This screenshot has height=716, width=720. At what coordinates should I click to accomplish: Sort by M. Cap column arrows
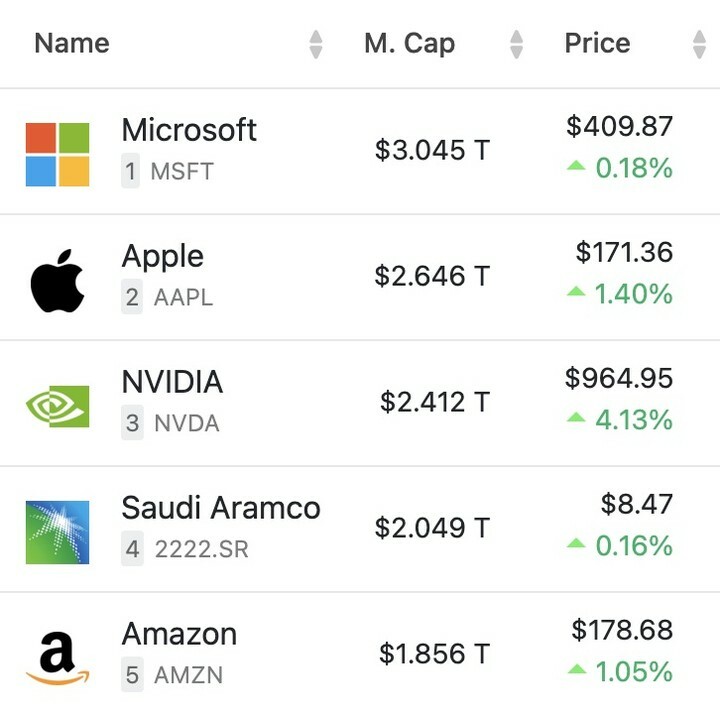[516, 44]
